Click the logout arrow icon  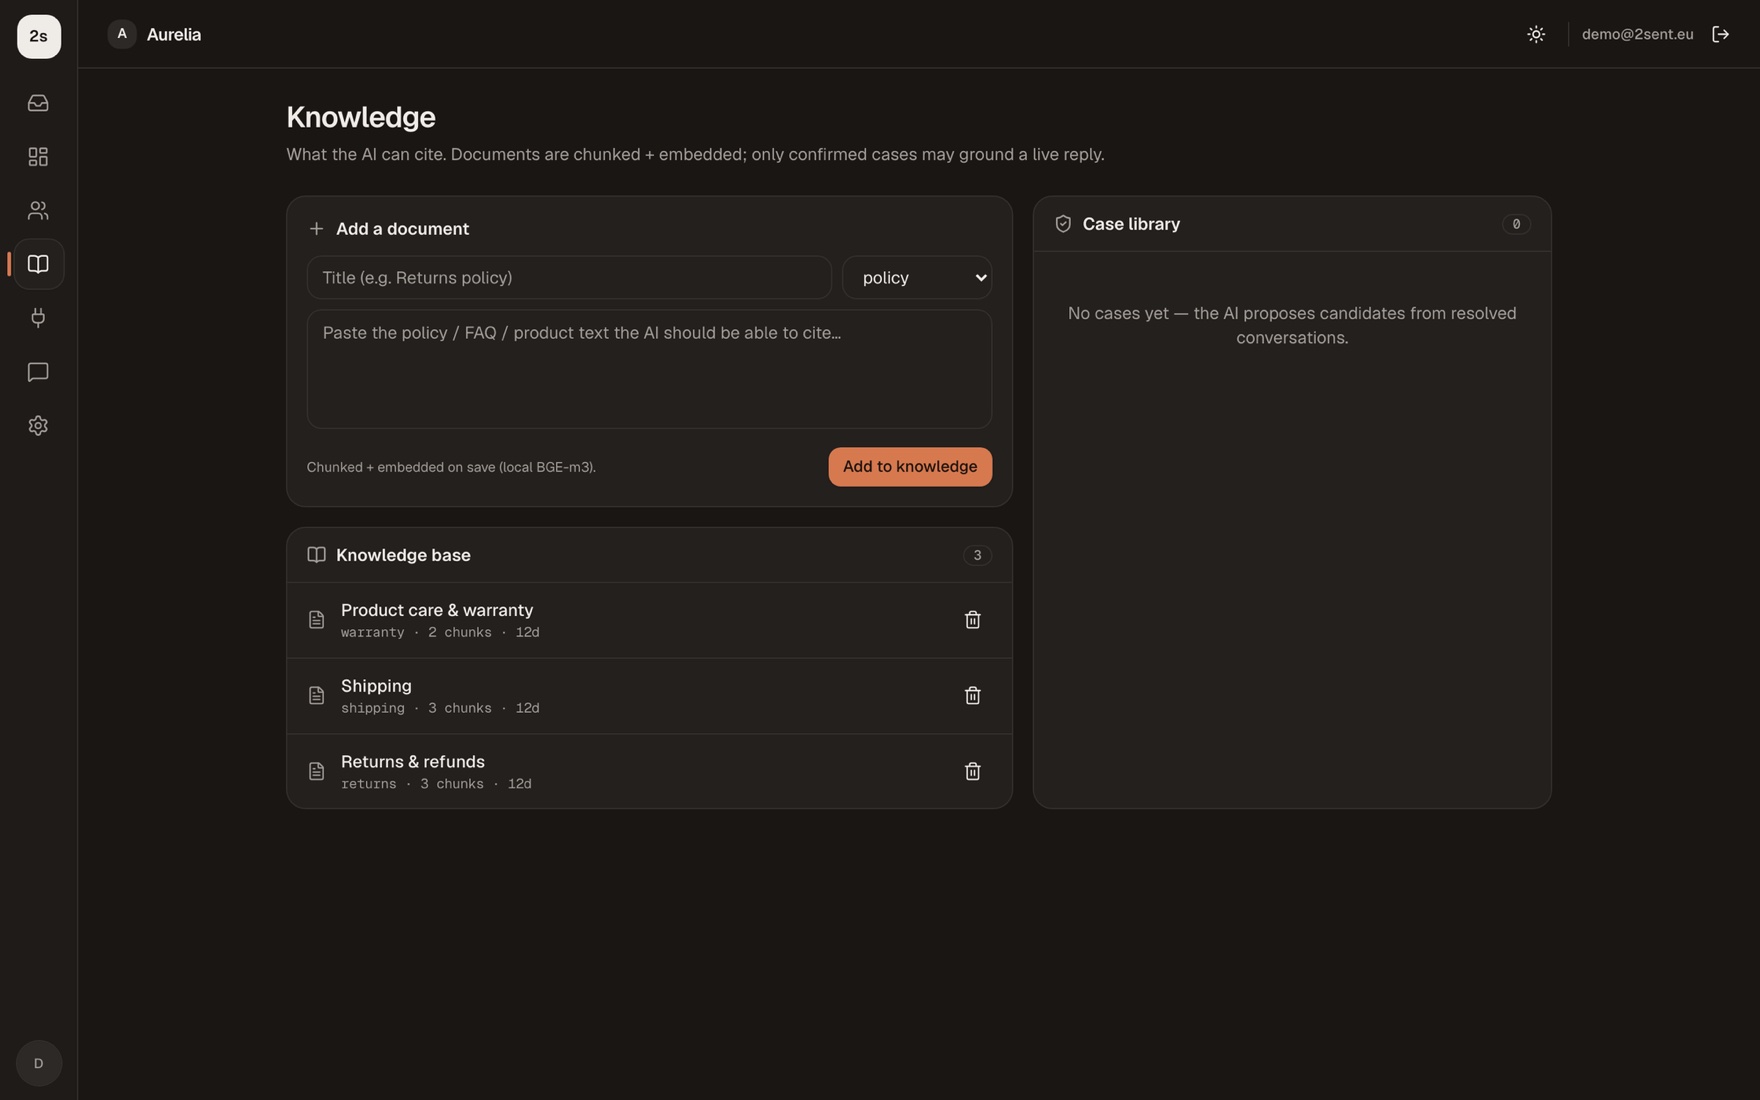[1720, 34]
